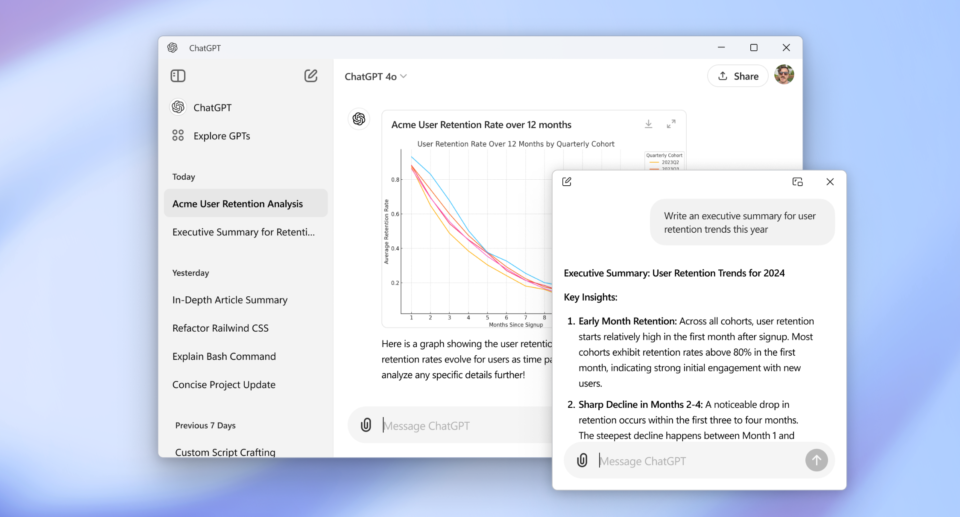
Task: Open the user profile avatar
Action: coord(784,75)
